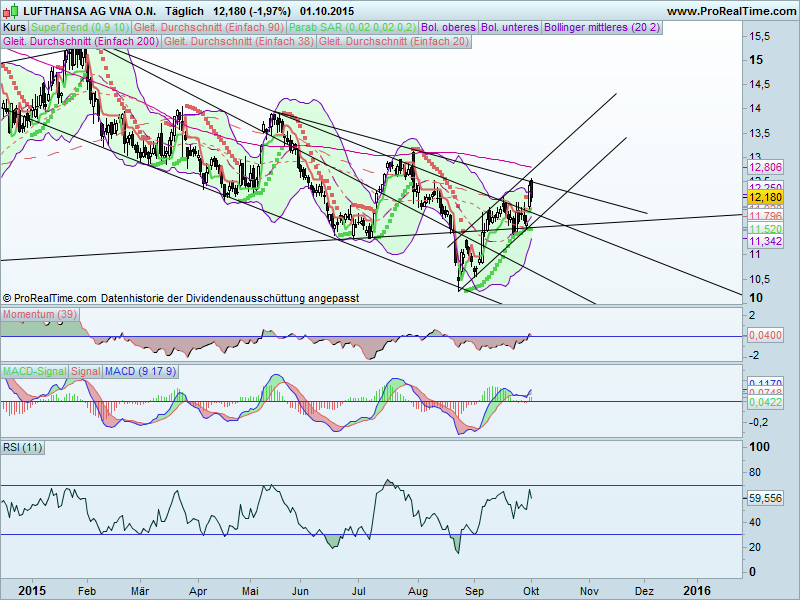This screenshot has width=800, height=600.
Task: Click the Mär label on time axis
Action: [x=140, y=591]
